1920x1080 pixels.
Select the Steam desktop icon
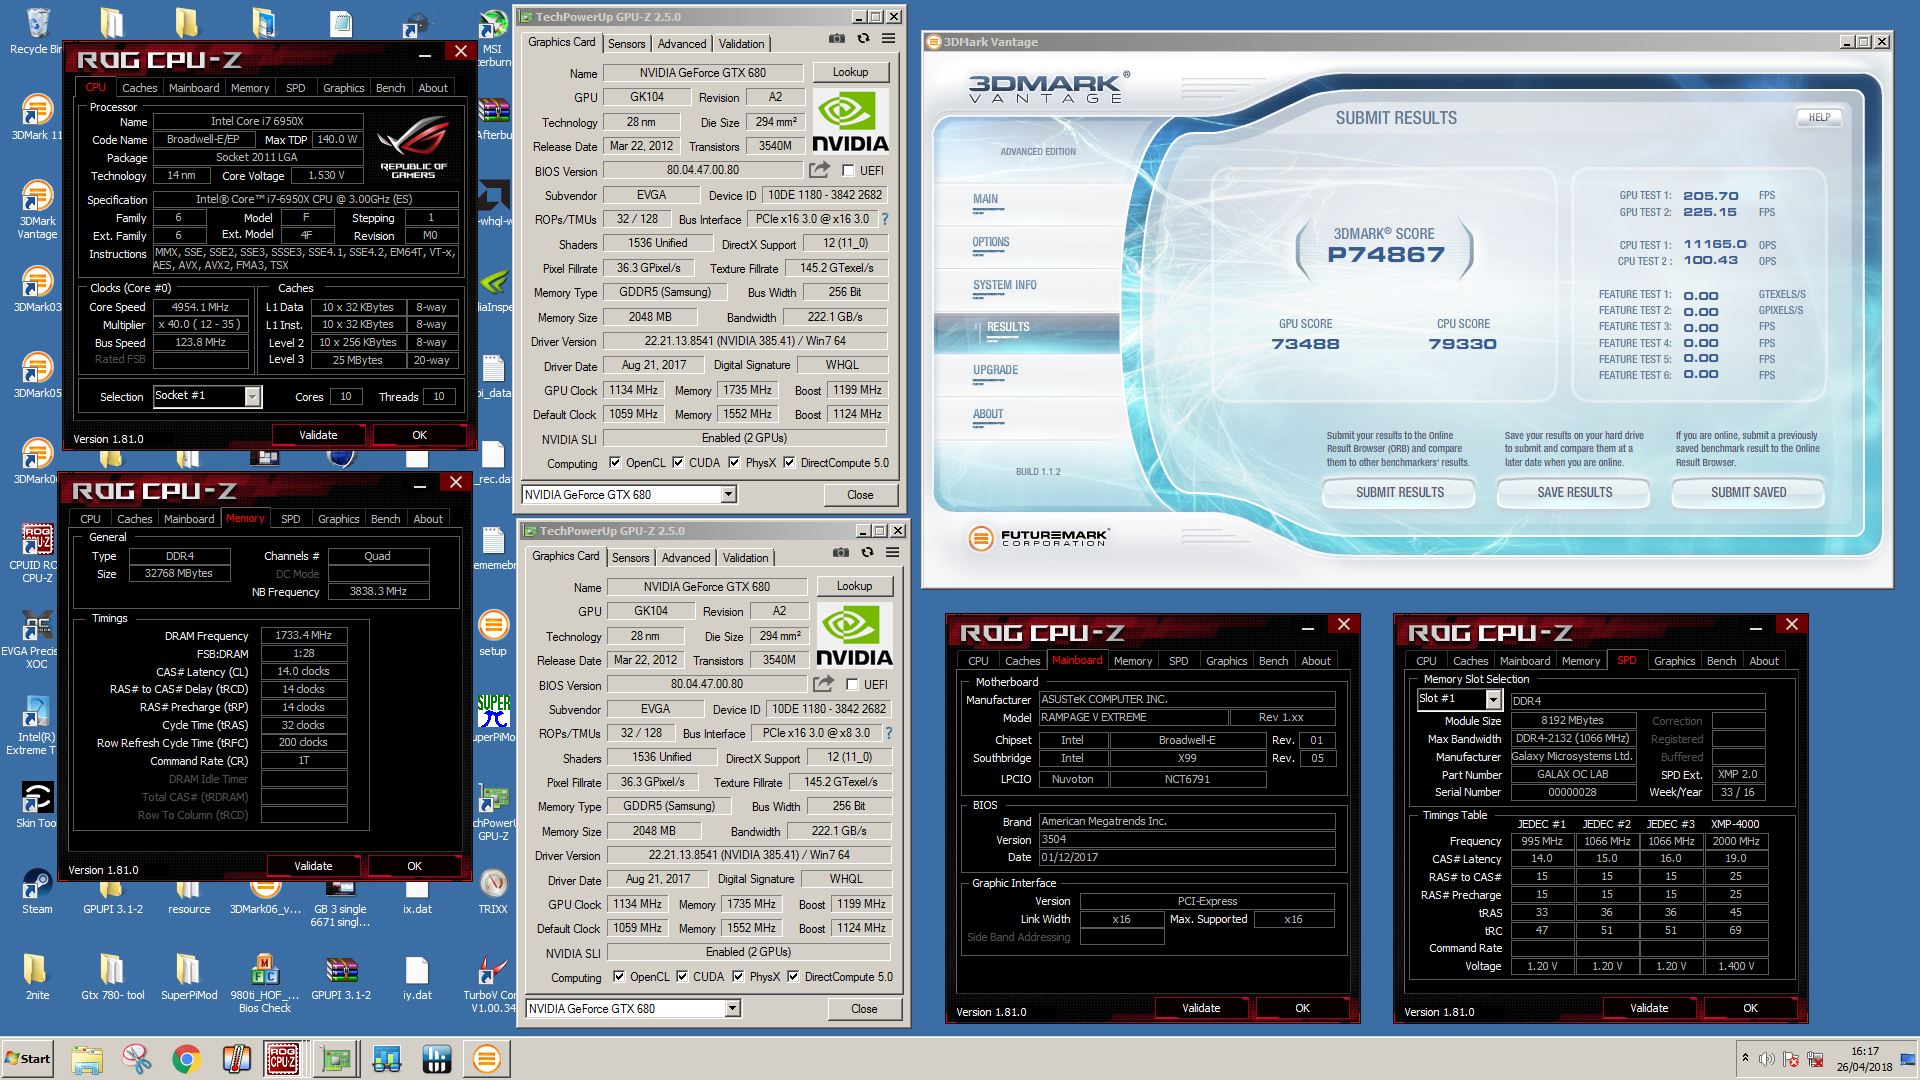pyautogui.click(x=37, y=892)
